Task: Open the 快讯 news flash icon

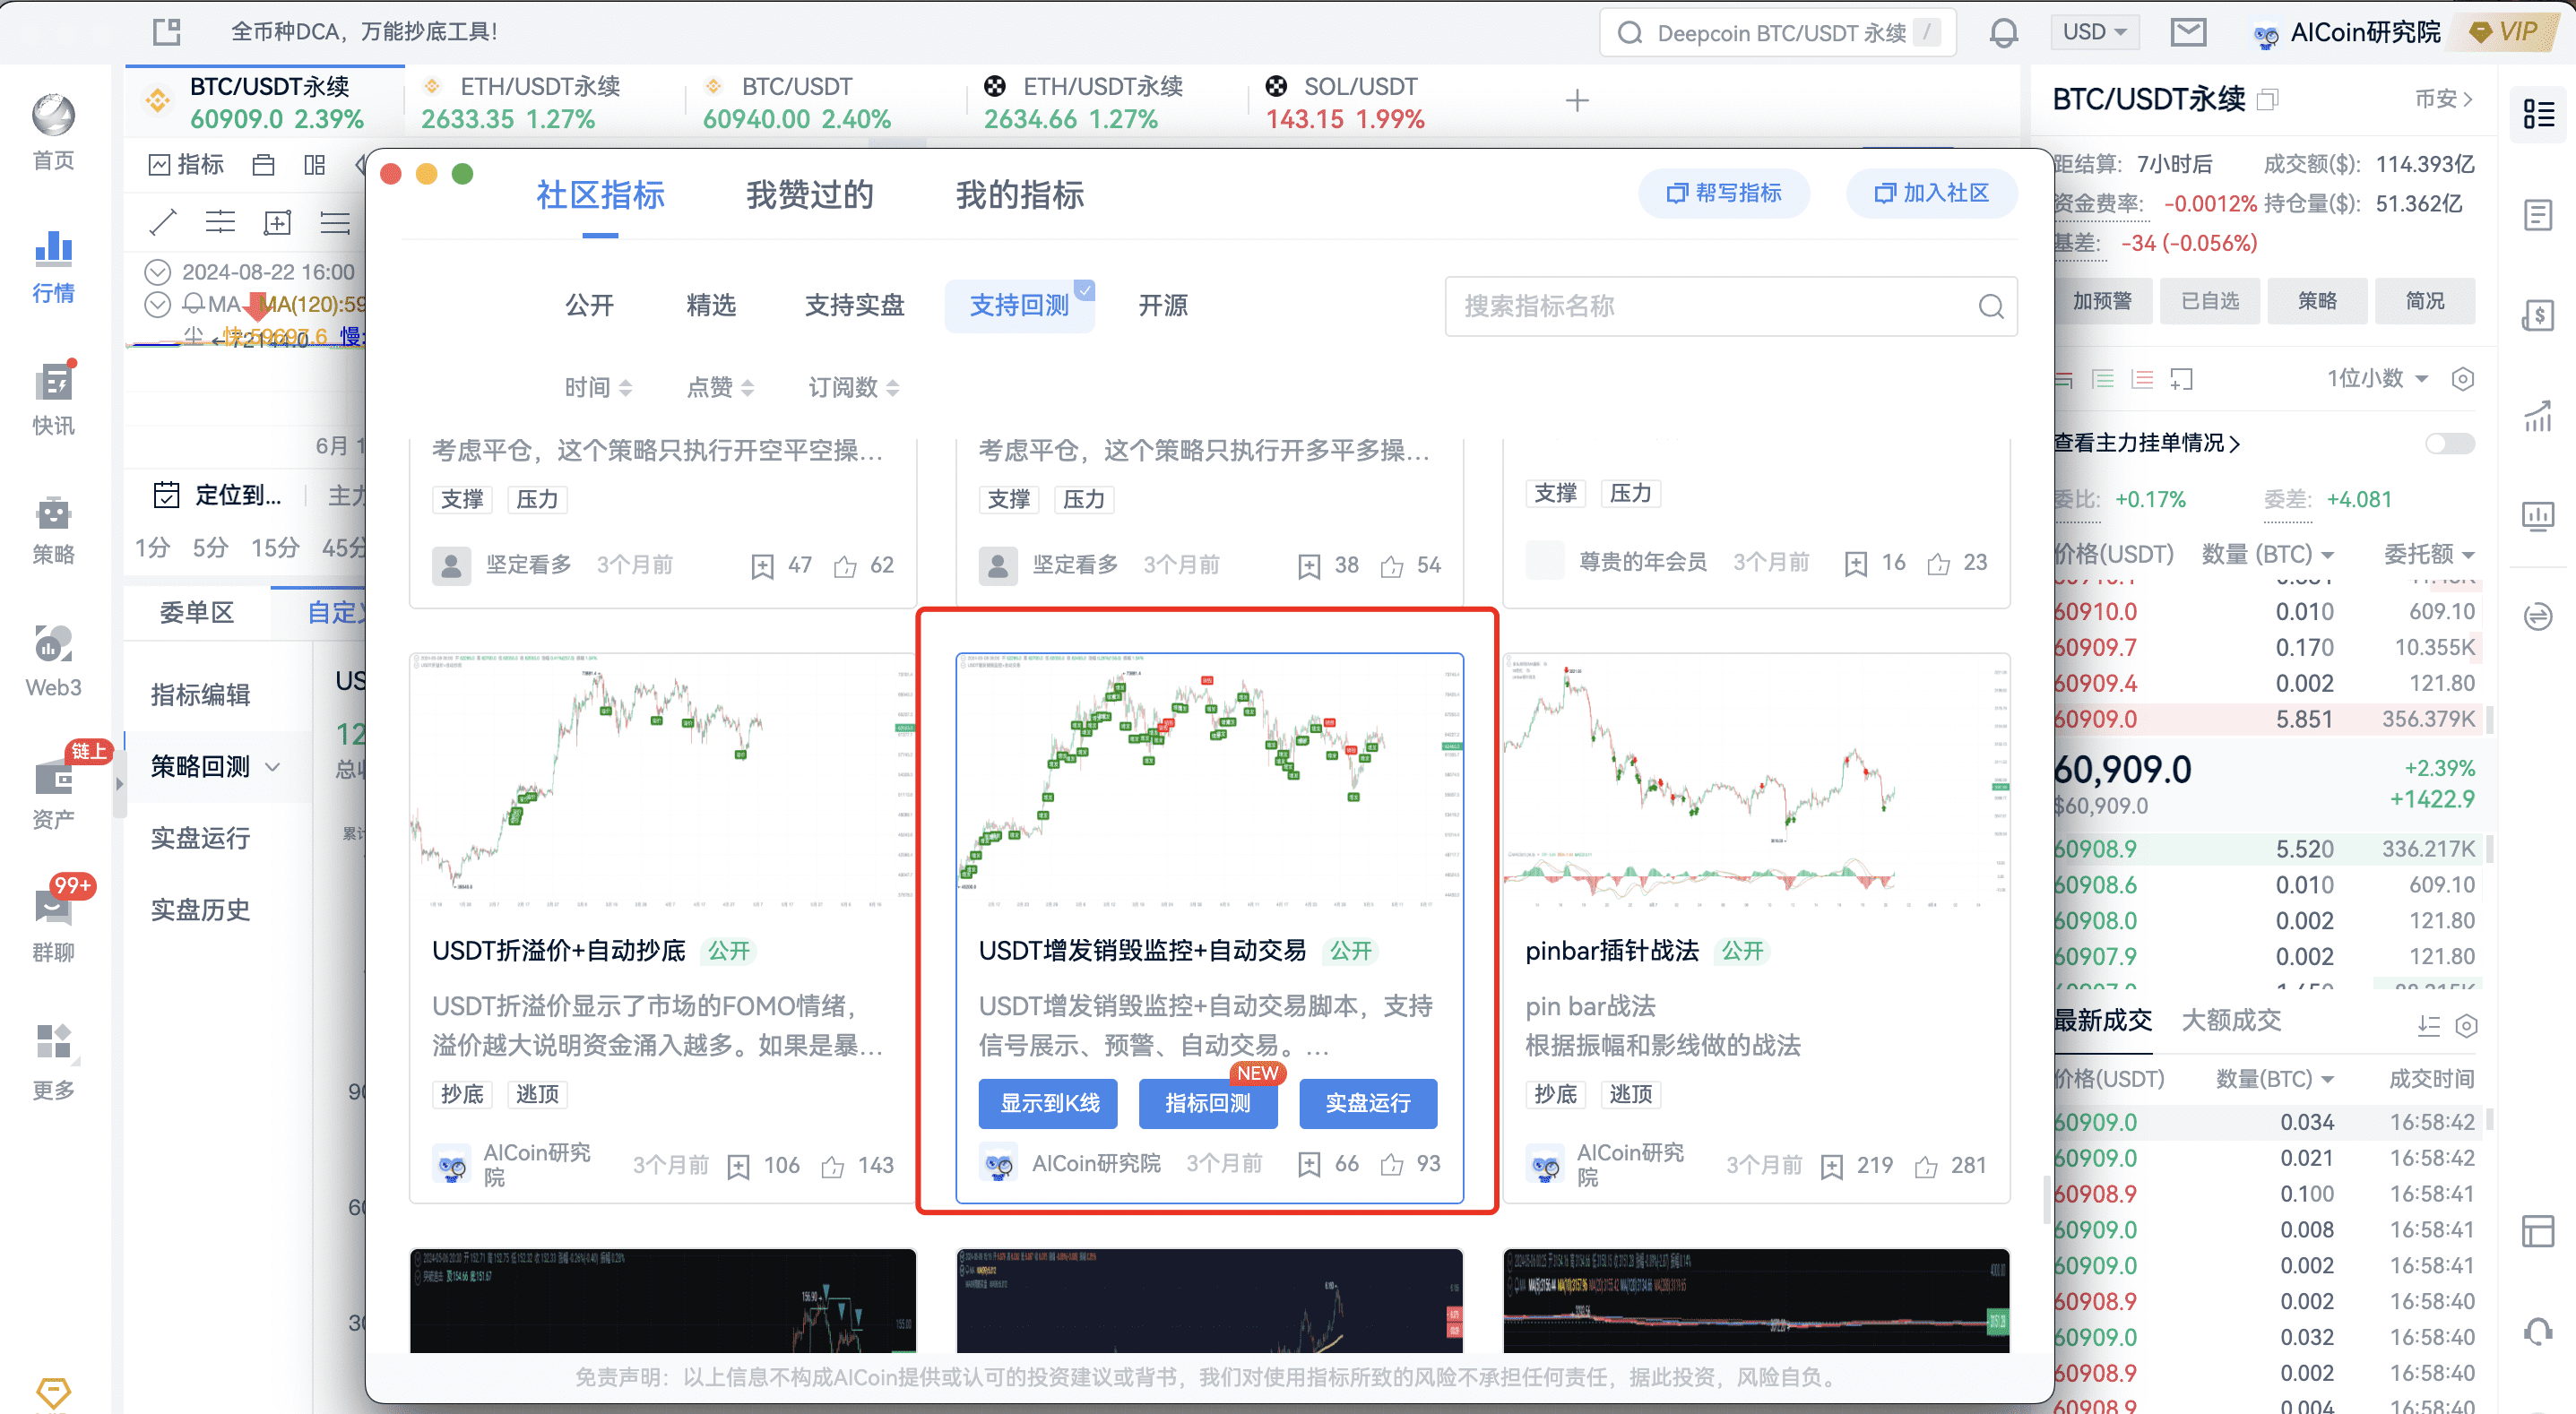Action: pos(53,381)
